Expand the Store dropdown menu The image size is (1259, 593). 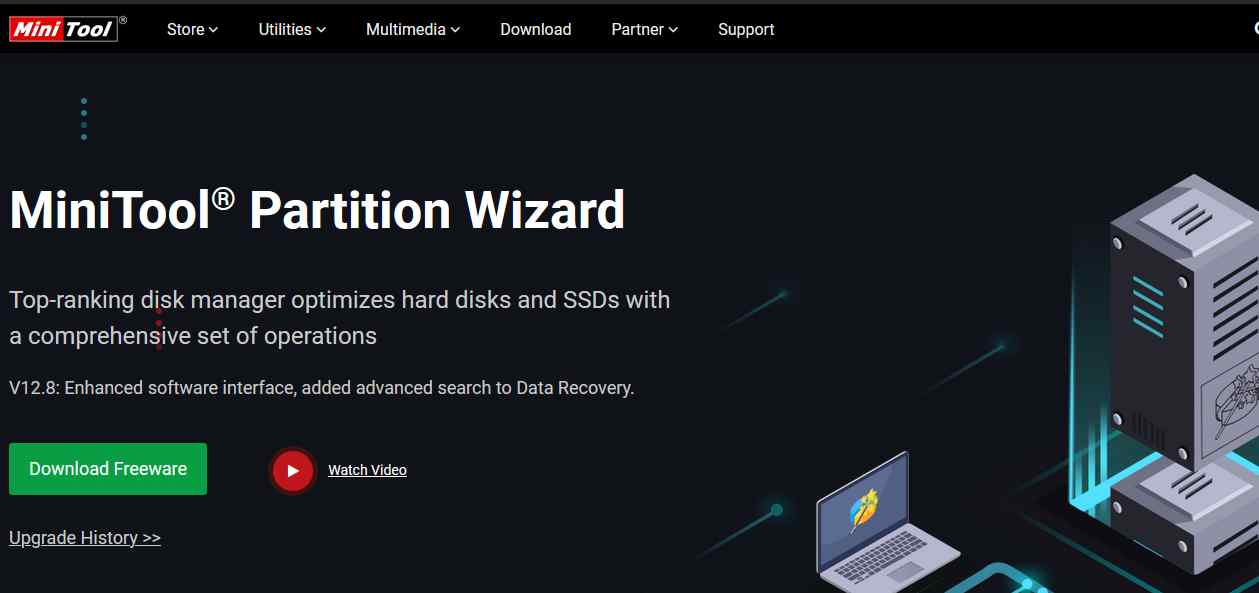tap(192, 29)
